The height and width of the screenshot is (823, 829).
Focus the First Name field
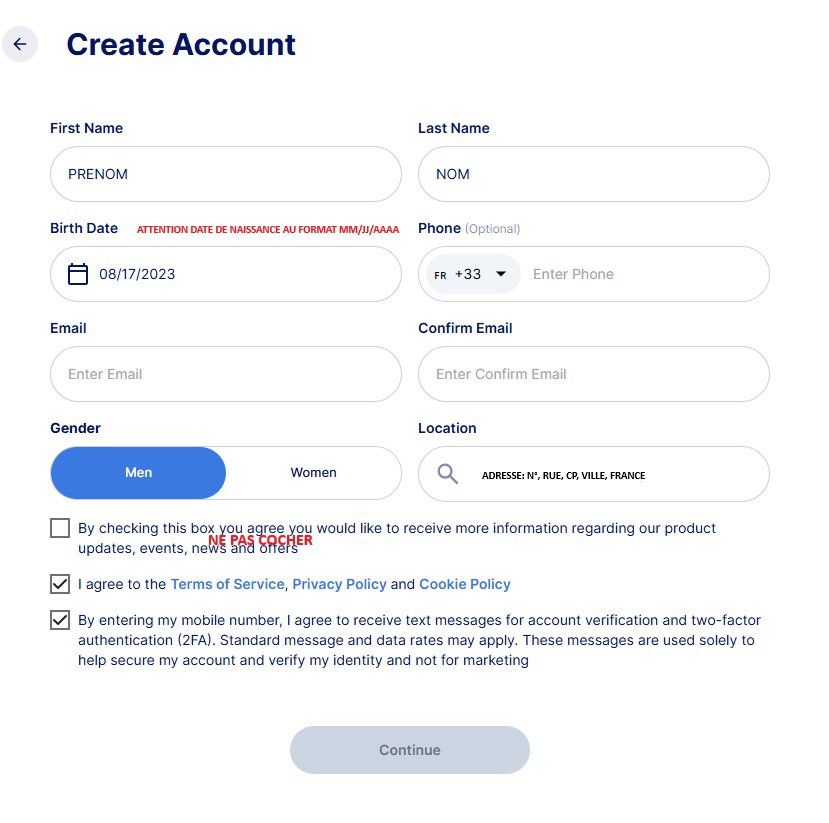pyautogui.click(x=226, y=174)
